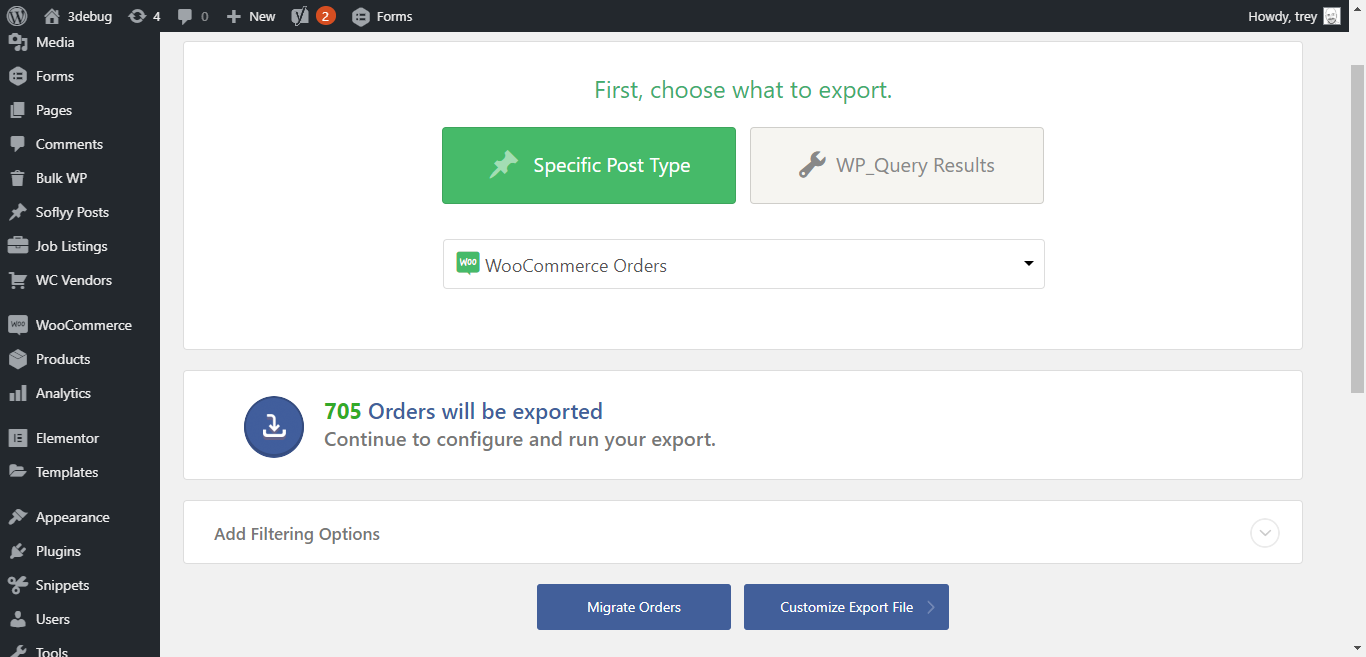Click the user avatar next to Howdy, trey

1332,16
